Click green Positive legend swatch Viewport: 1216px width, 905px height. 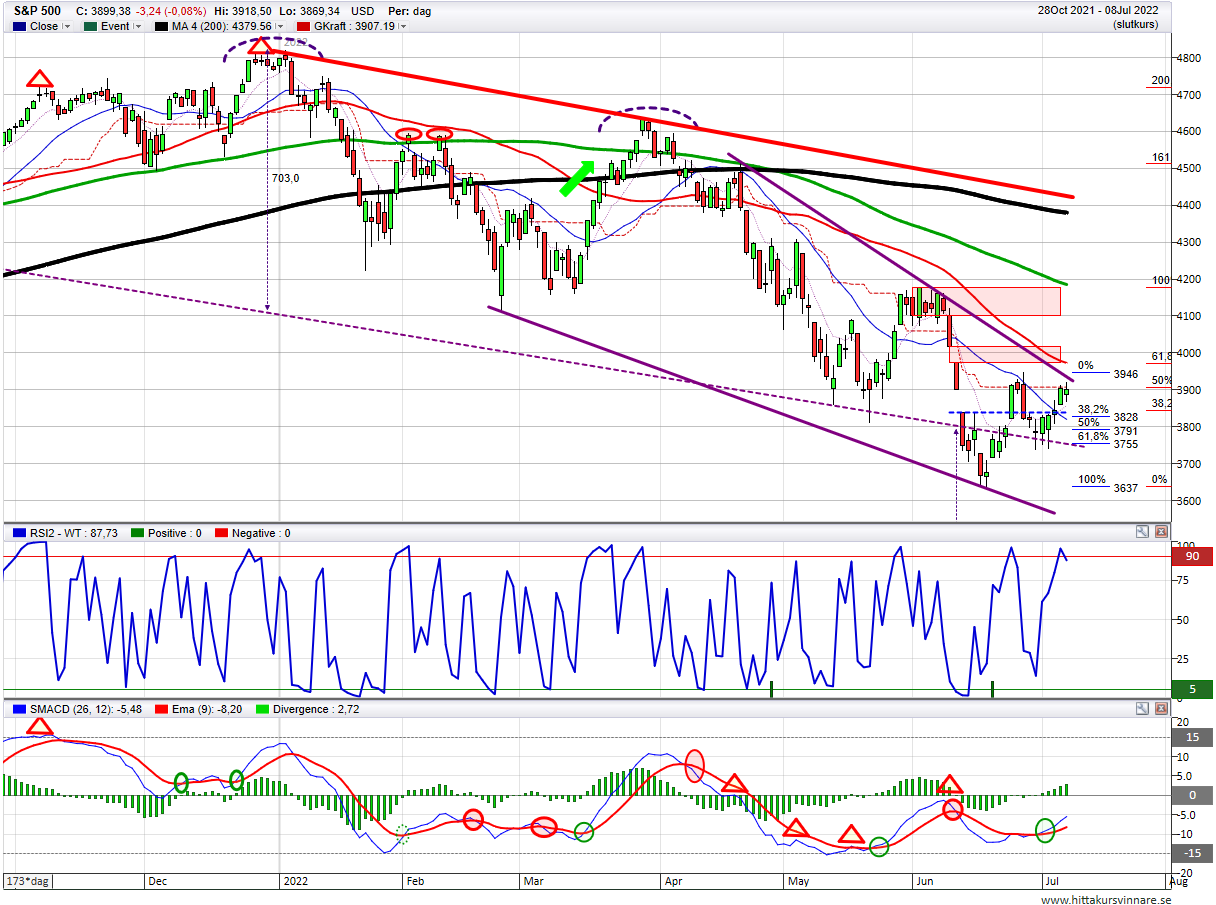coord(138,533)
